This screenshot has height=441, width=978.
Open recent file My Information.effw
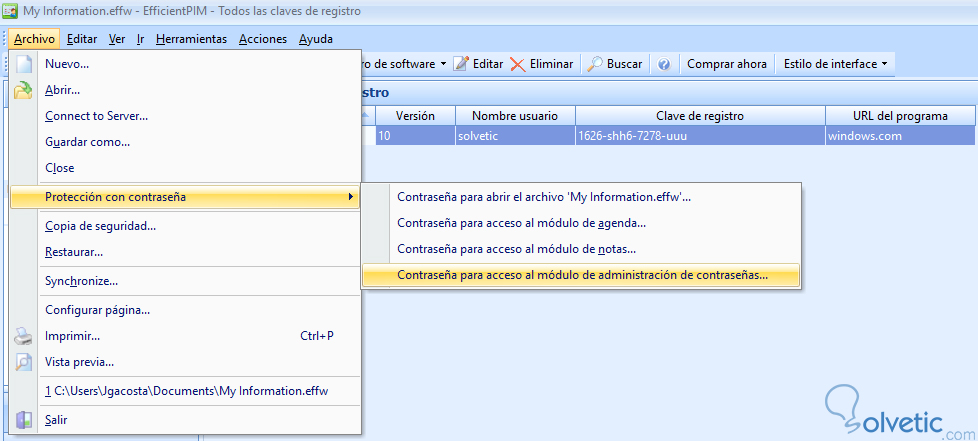pyautogui.click(x=186, y=391)
